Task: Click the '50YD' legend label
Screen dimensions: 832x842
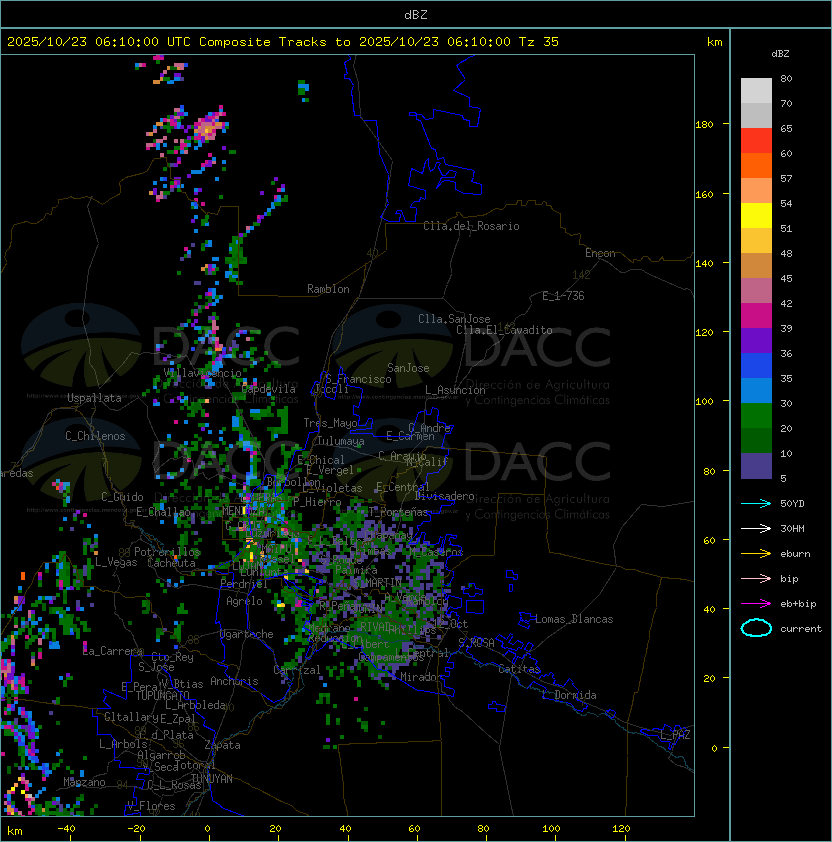Action: point(792,504)
